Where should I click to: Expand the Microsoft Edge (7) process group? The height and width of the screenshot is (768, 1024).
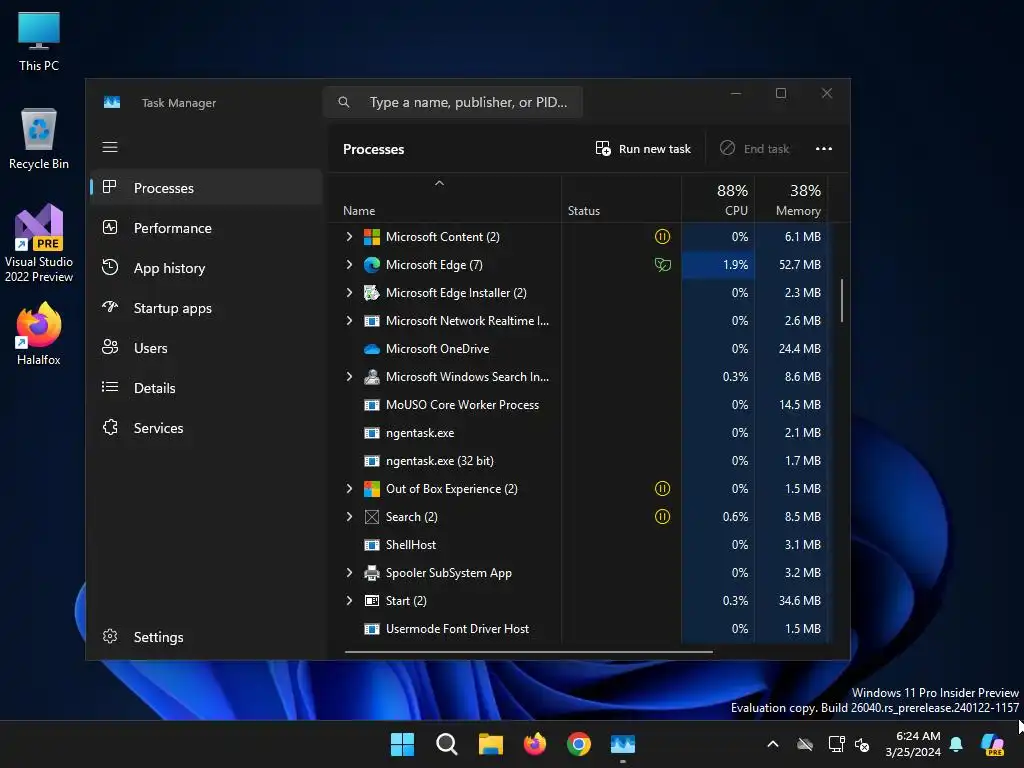click(x=349, y=264)
